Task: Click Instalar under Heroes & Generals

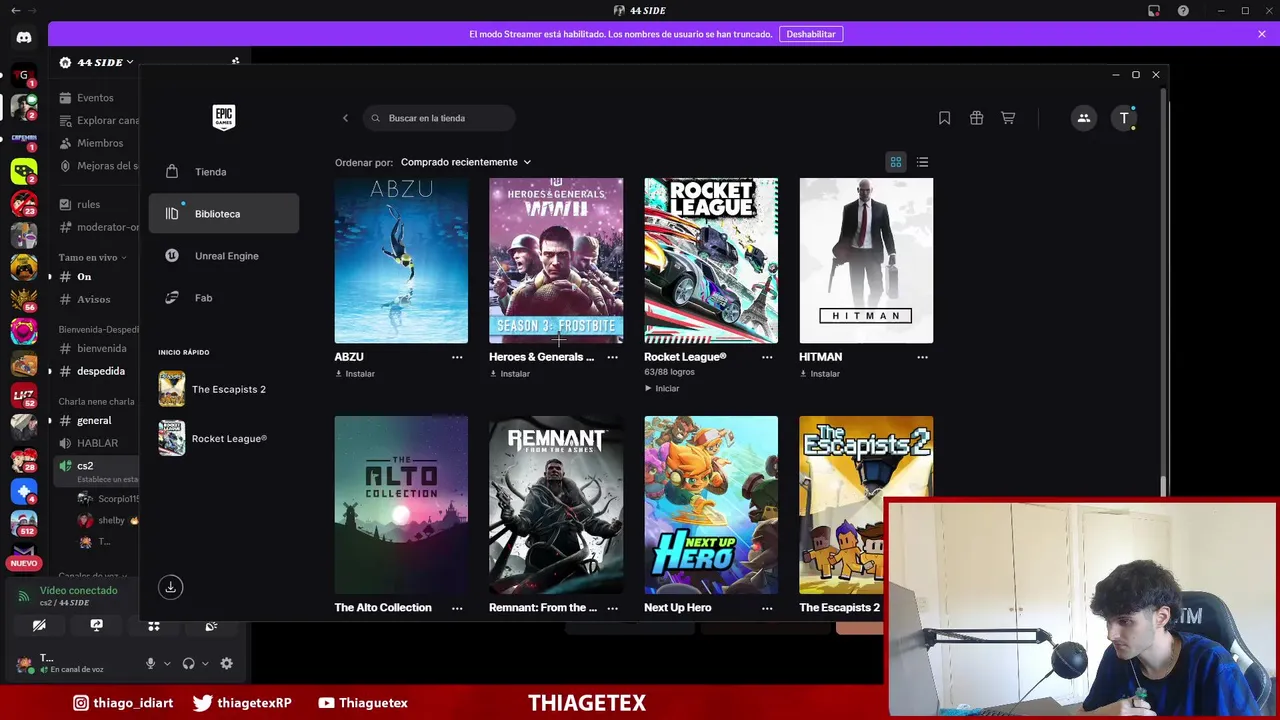Action: [510, 374]
